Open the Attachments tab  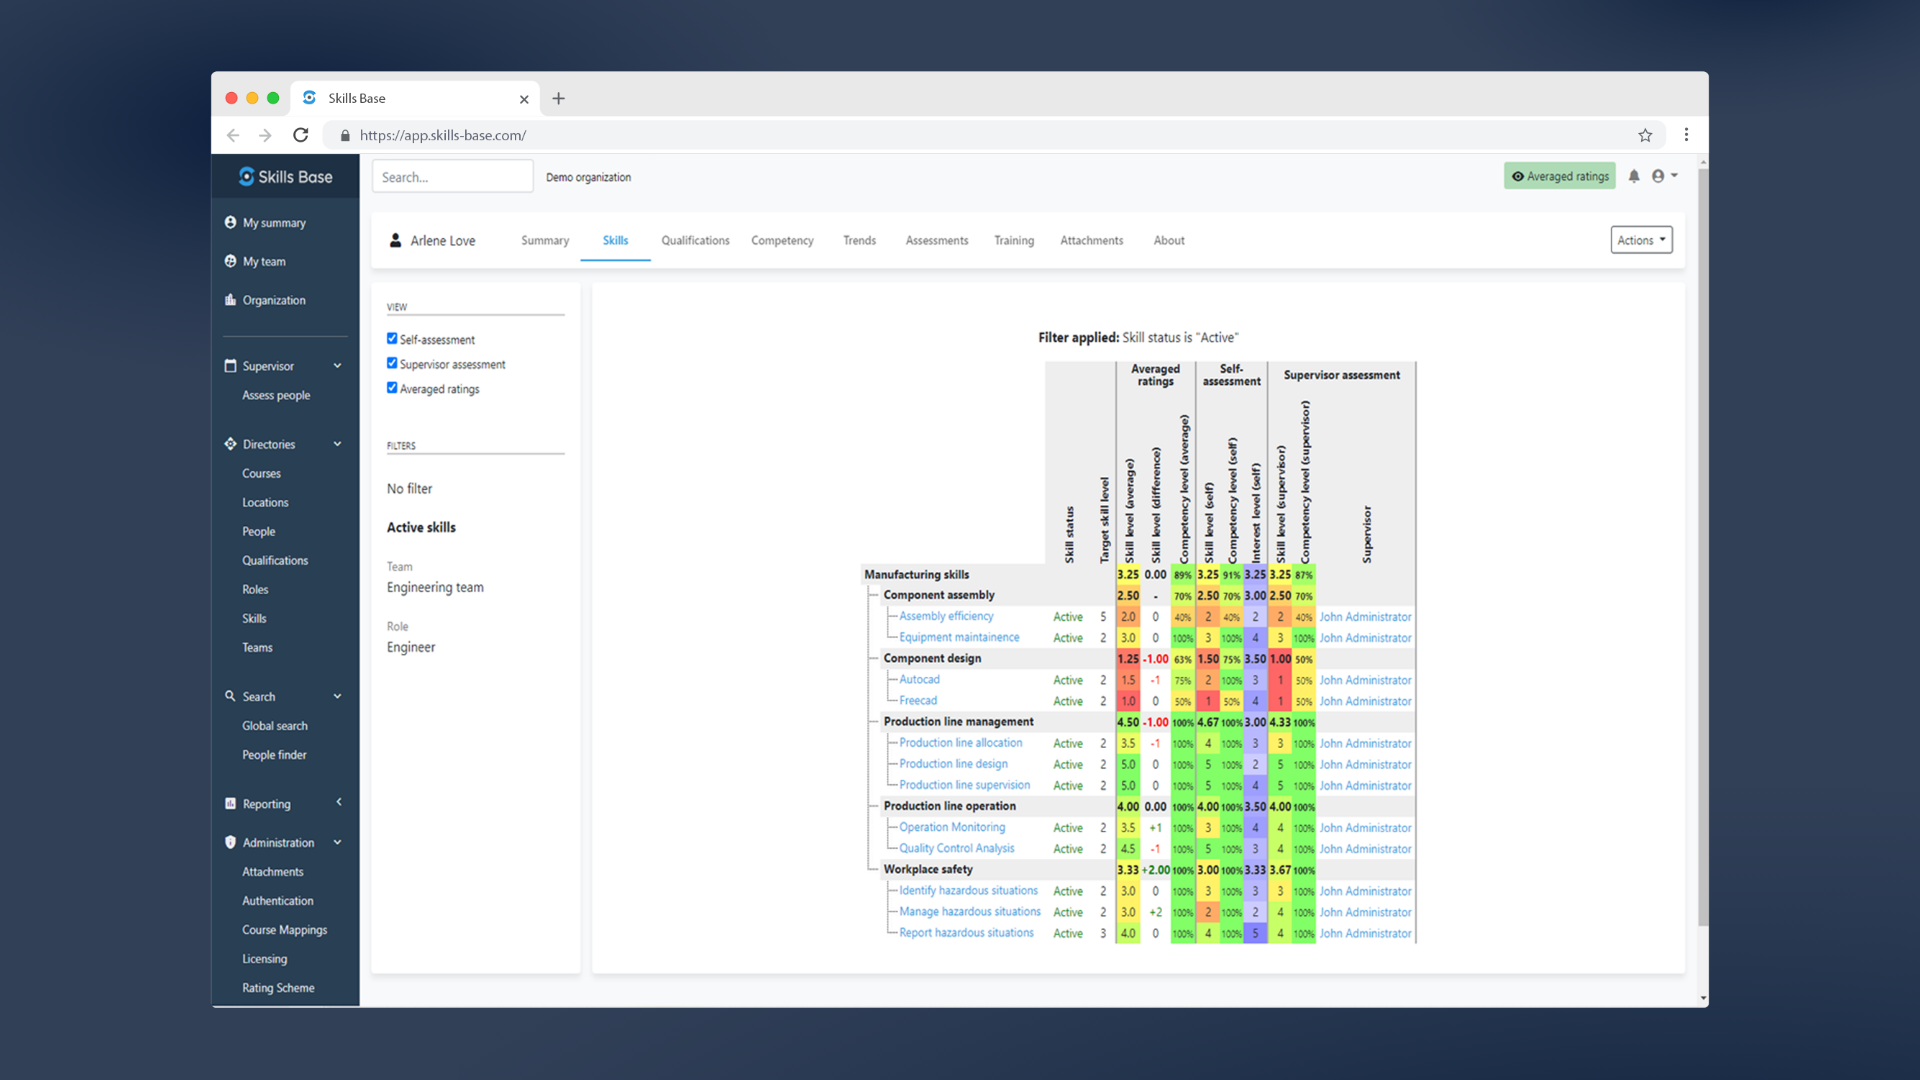pos(1091,240)
